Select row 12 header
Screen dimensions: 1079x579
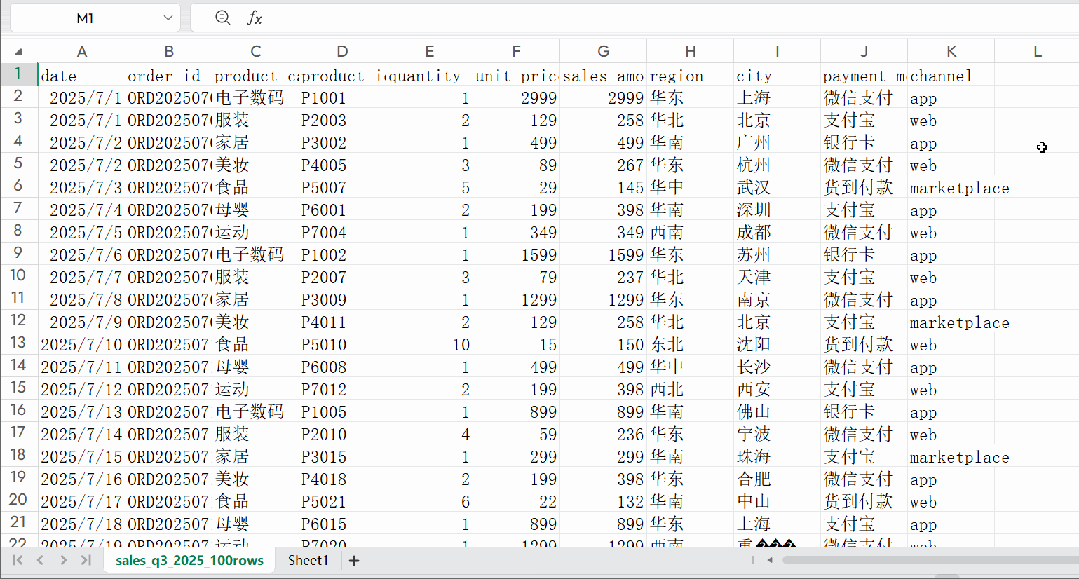19,321
